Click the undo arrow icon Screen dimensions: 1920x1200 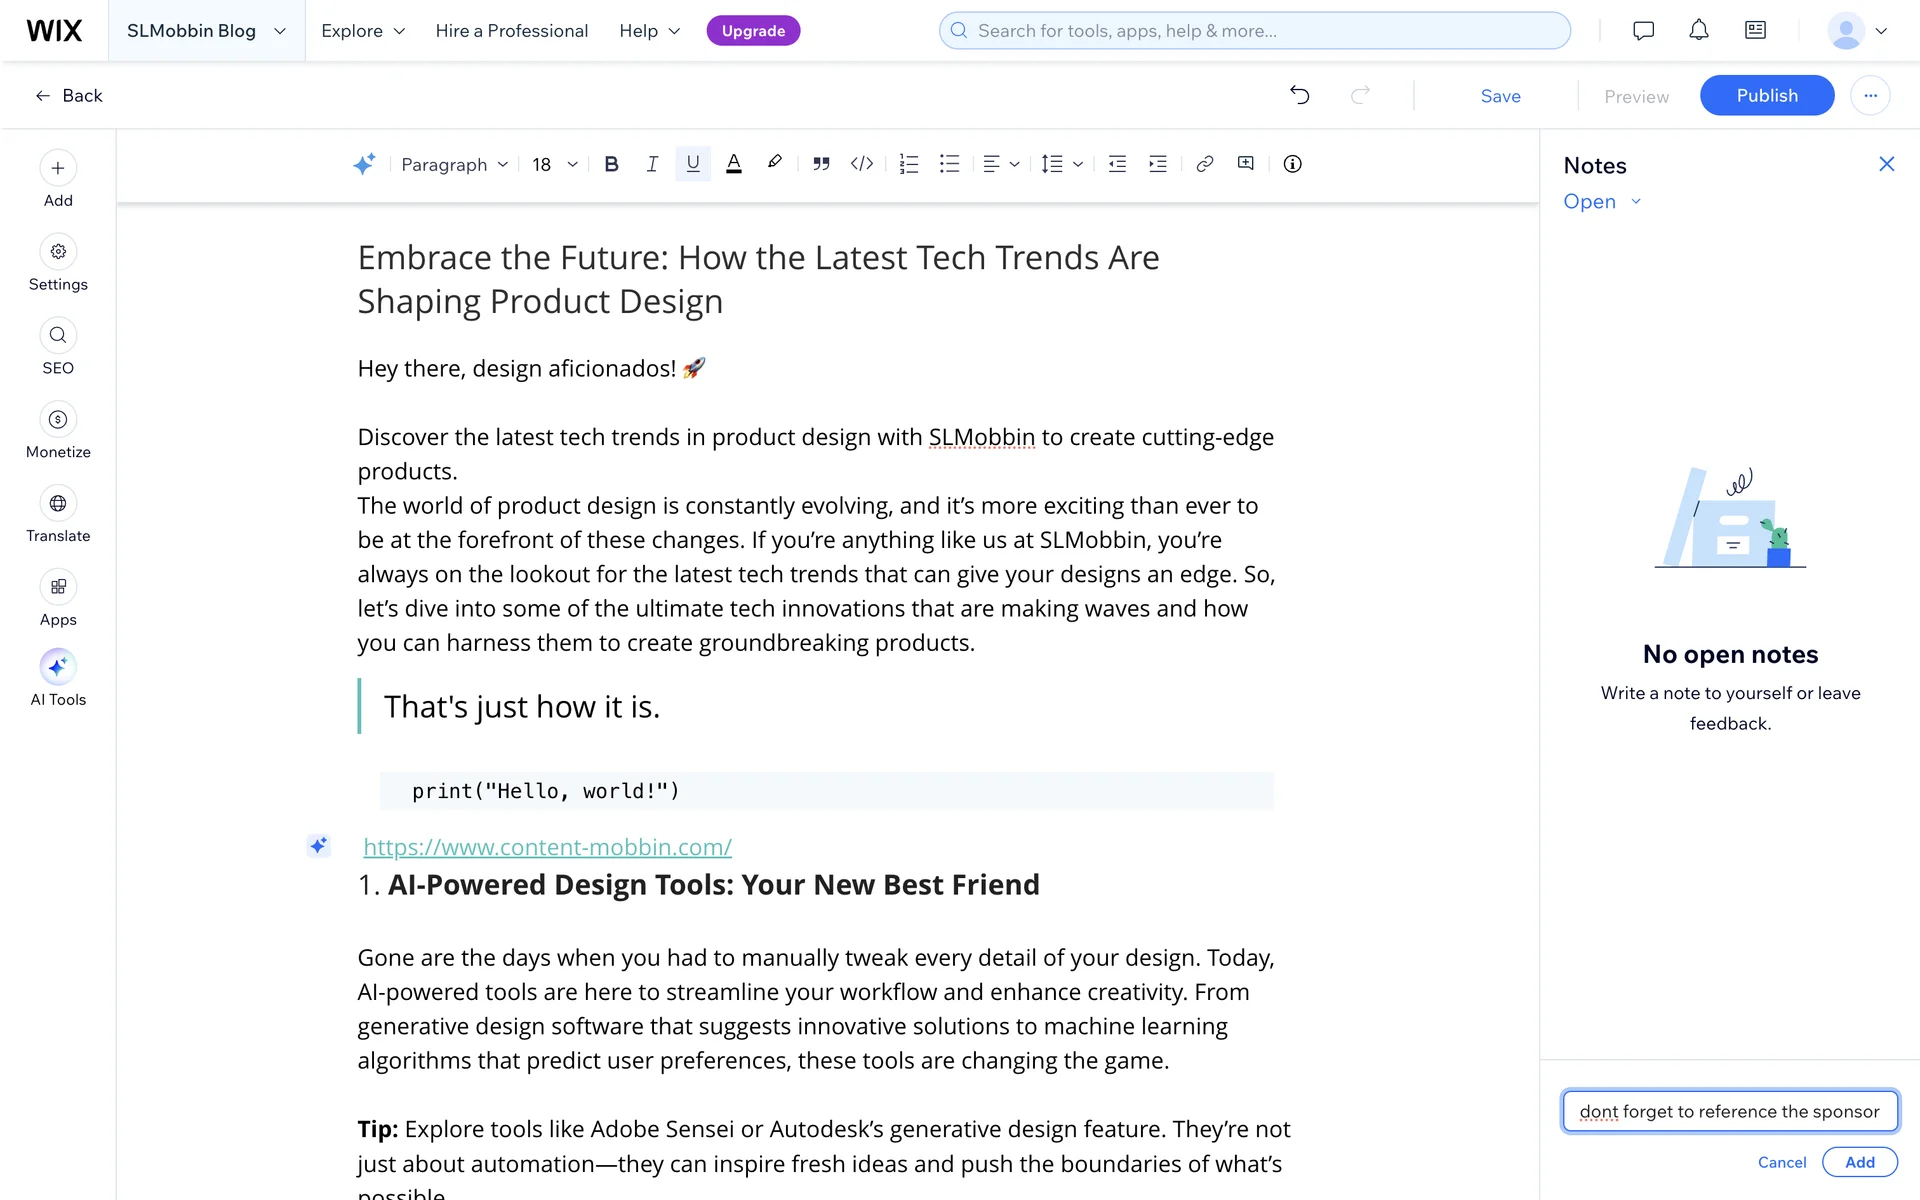(1299, 96)
